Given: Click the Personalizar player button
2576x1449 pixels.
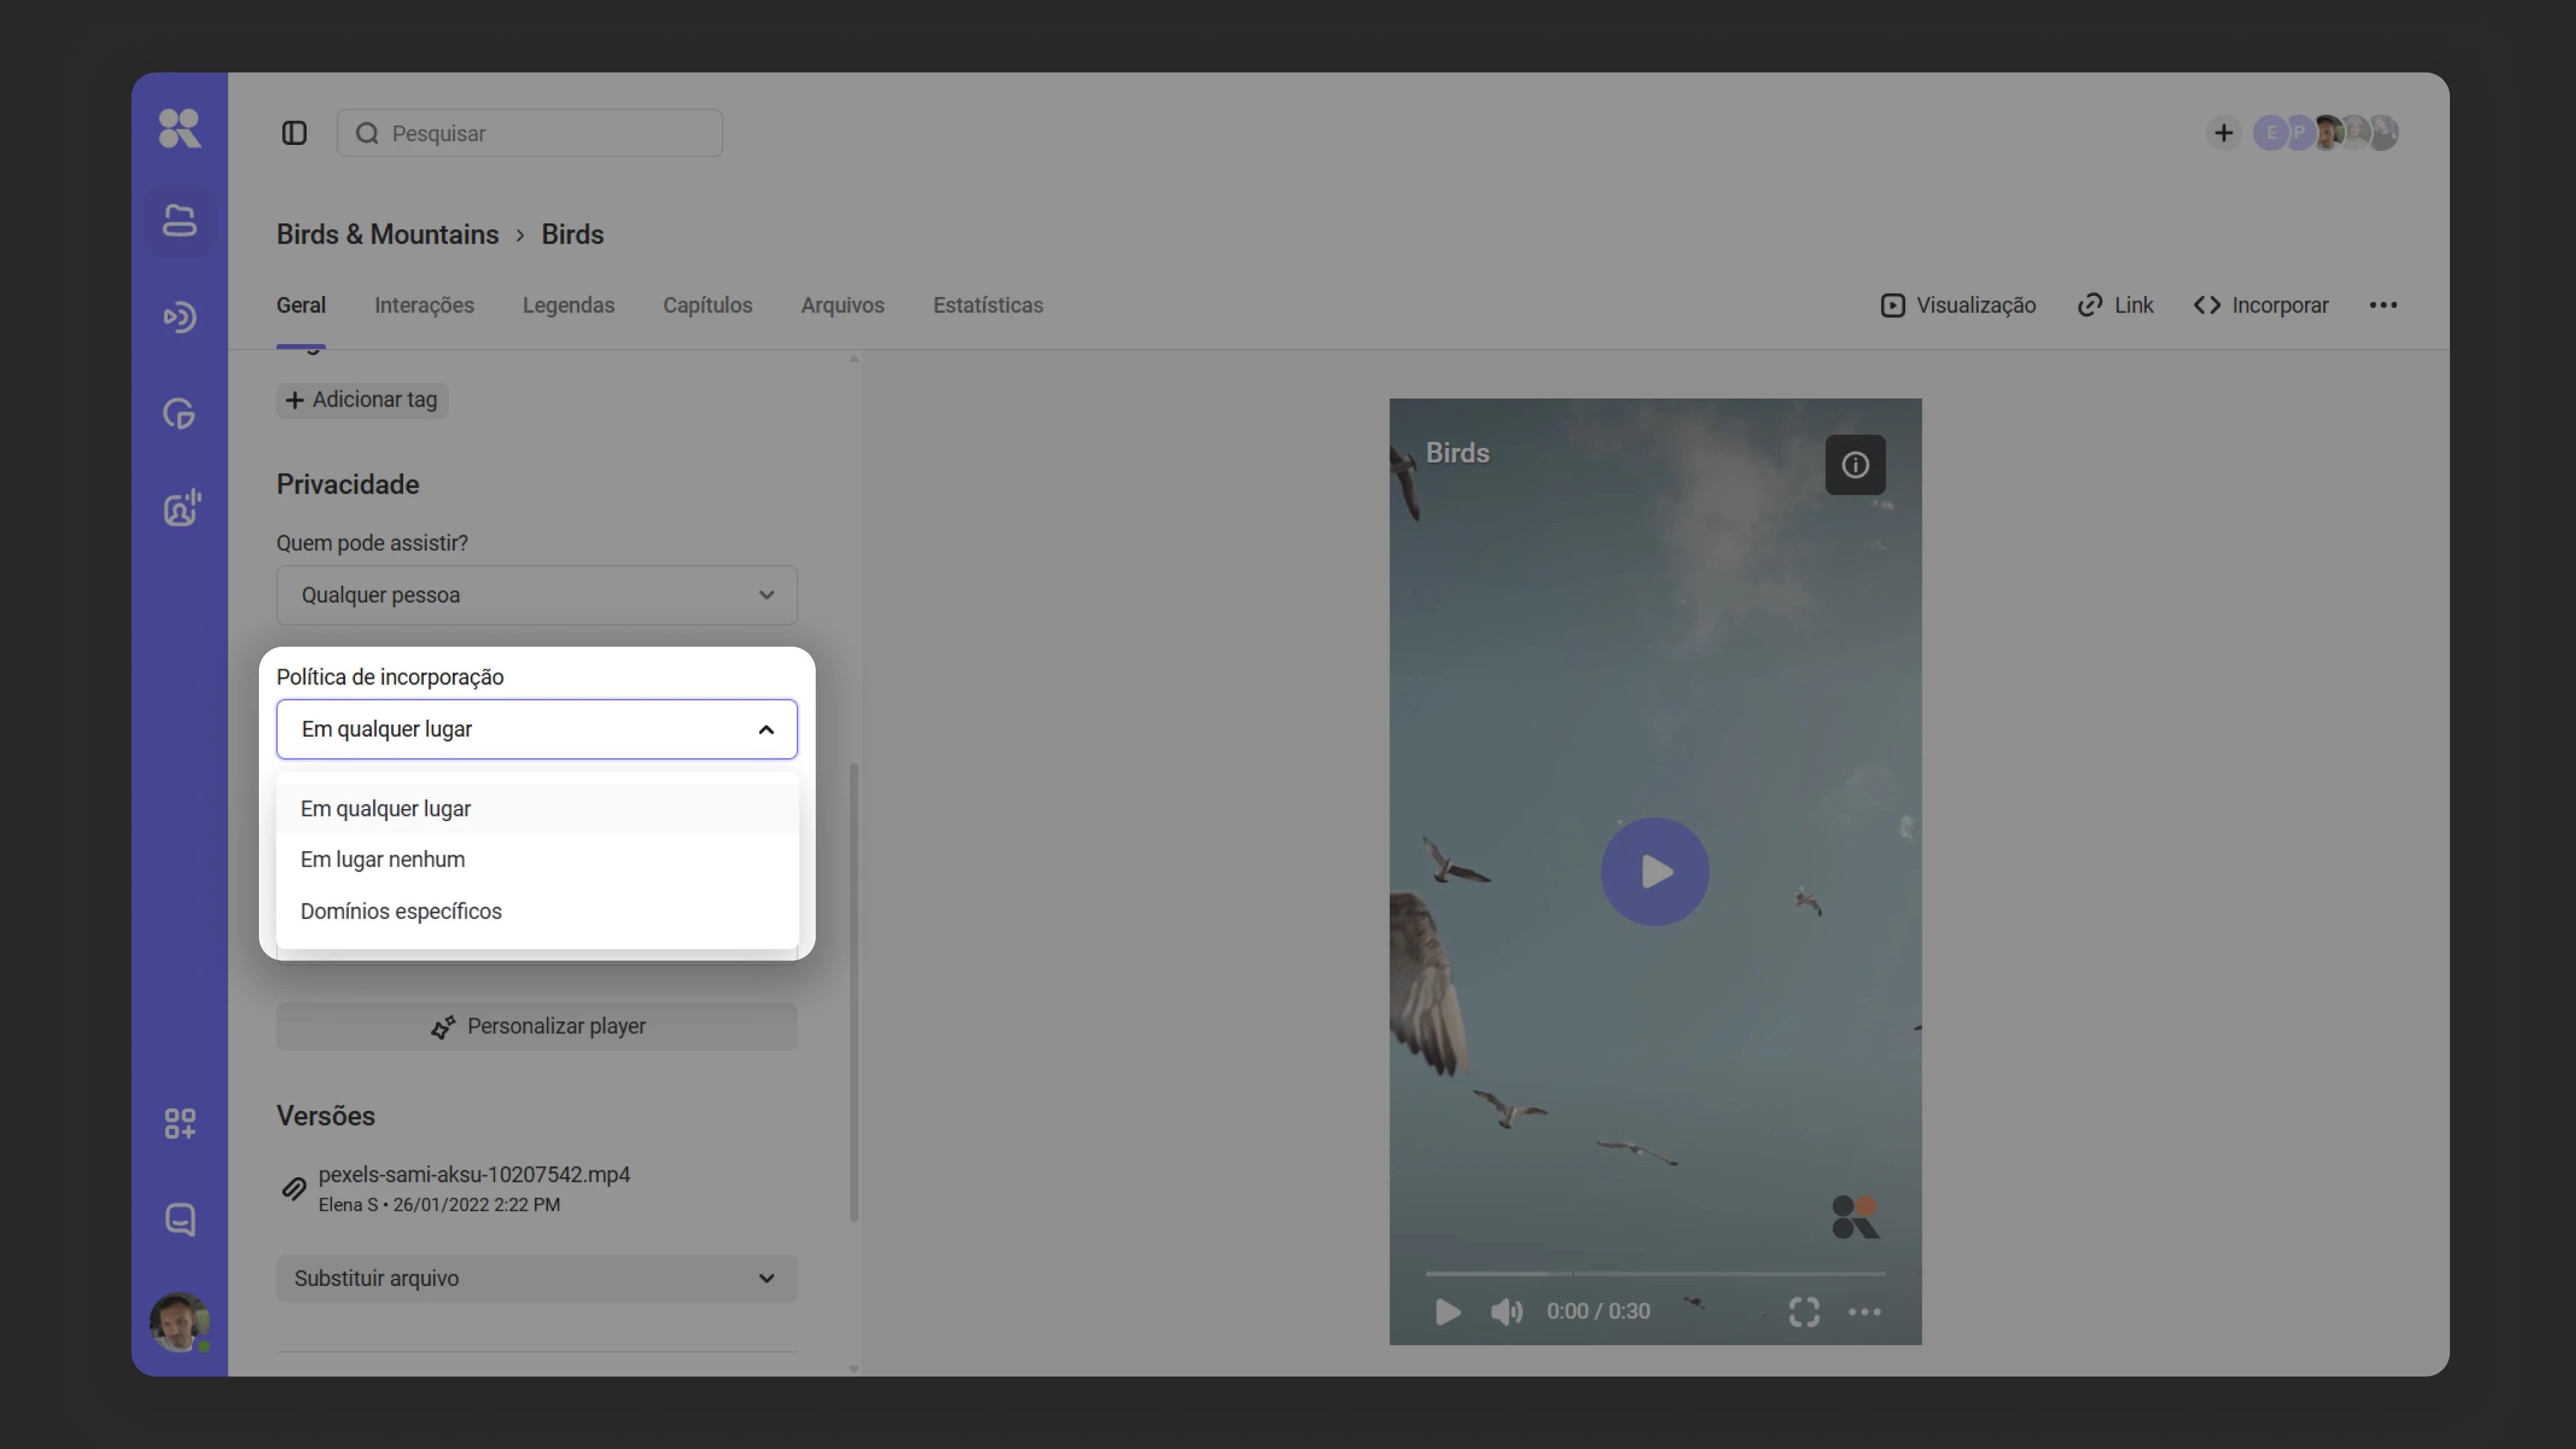Looking at the screenshot, I should coord(537,1026).
